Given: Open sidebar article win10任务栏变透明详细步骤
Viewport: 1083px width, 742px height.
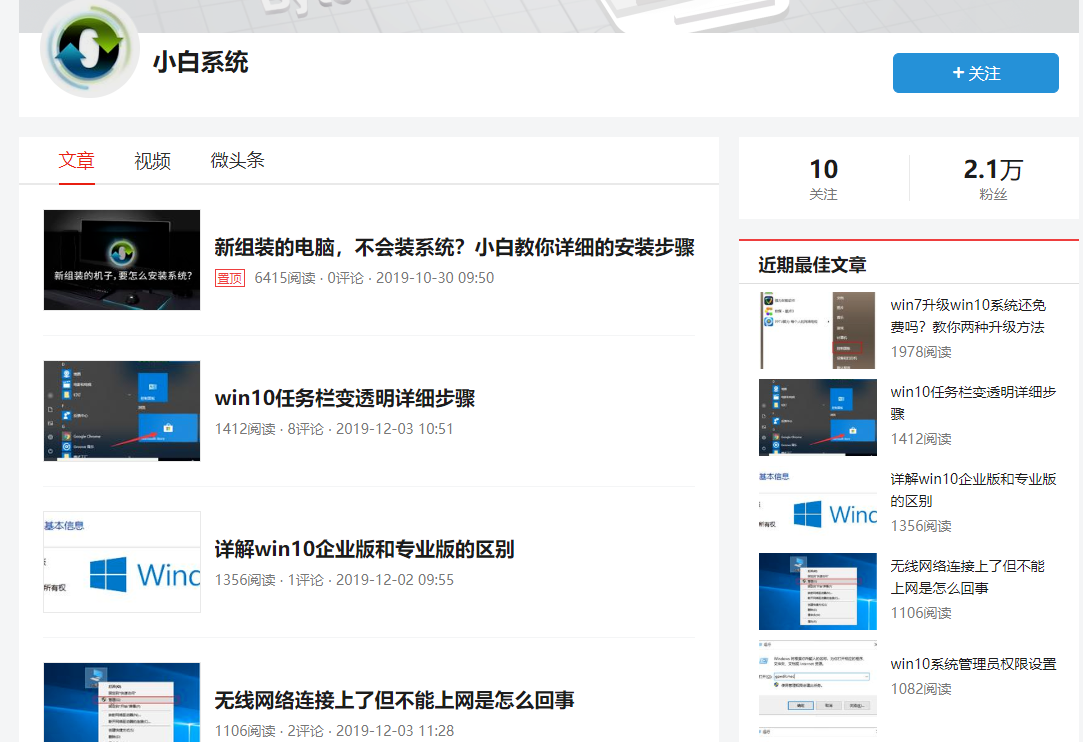Looking at the screenshot, I should point(973,403).
